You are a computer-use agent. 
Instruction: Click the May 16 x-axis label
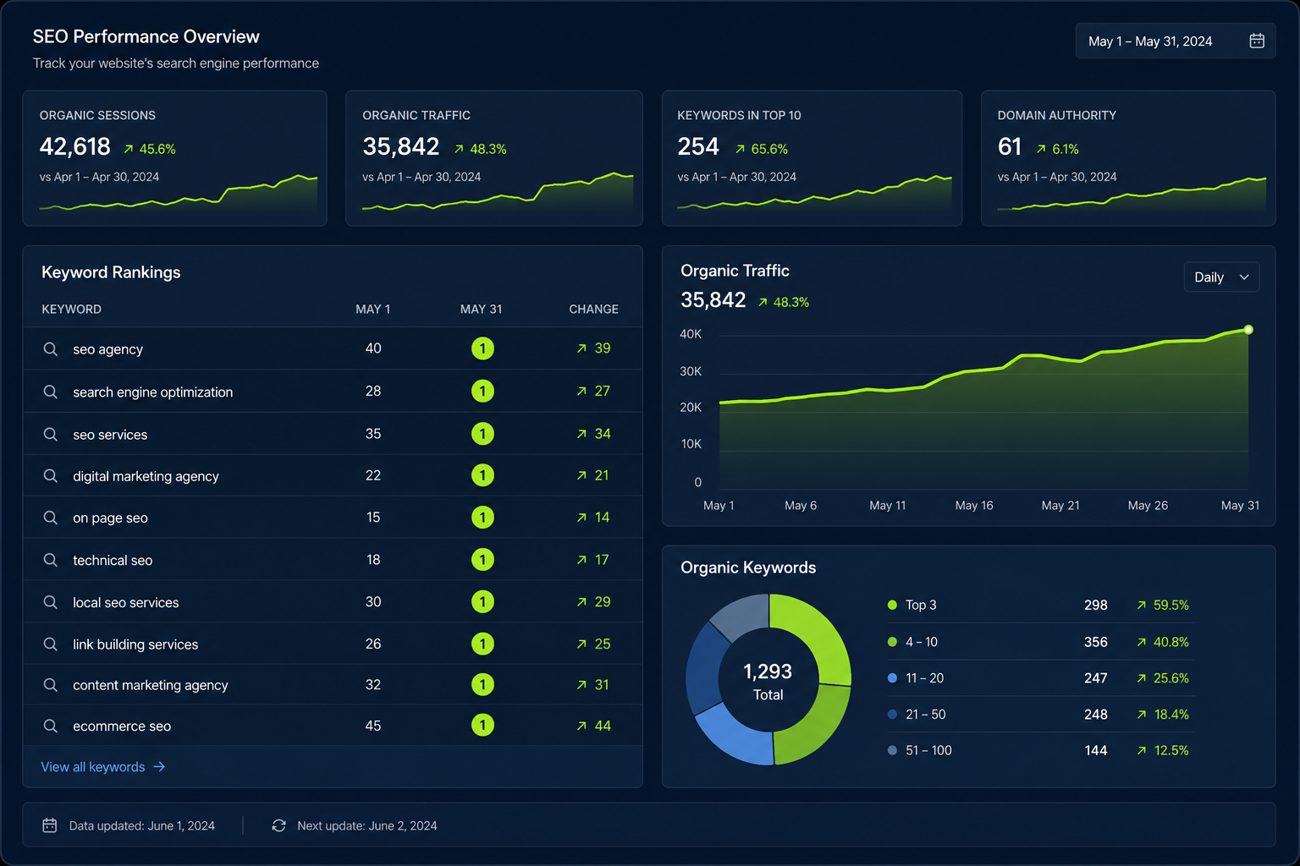(x=974, y=505)
